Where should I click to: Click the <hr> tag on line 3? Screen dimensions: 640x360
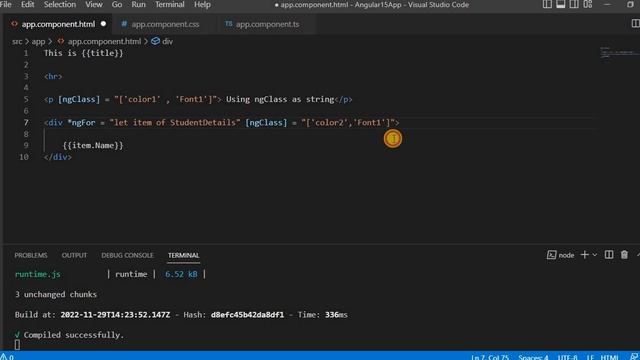coord(53,76)
